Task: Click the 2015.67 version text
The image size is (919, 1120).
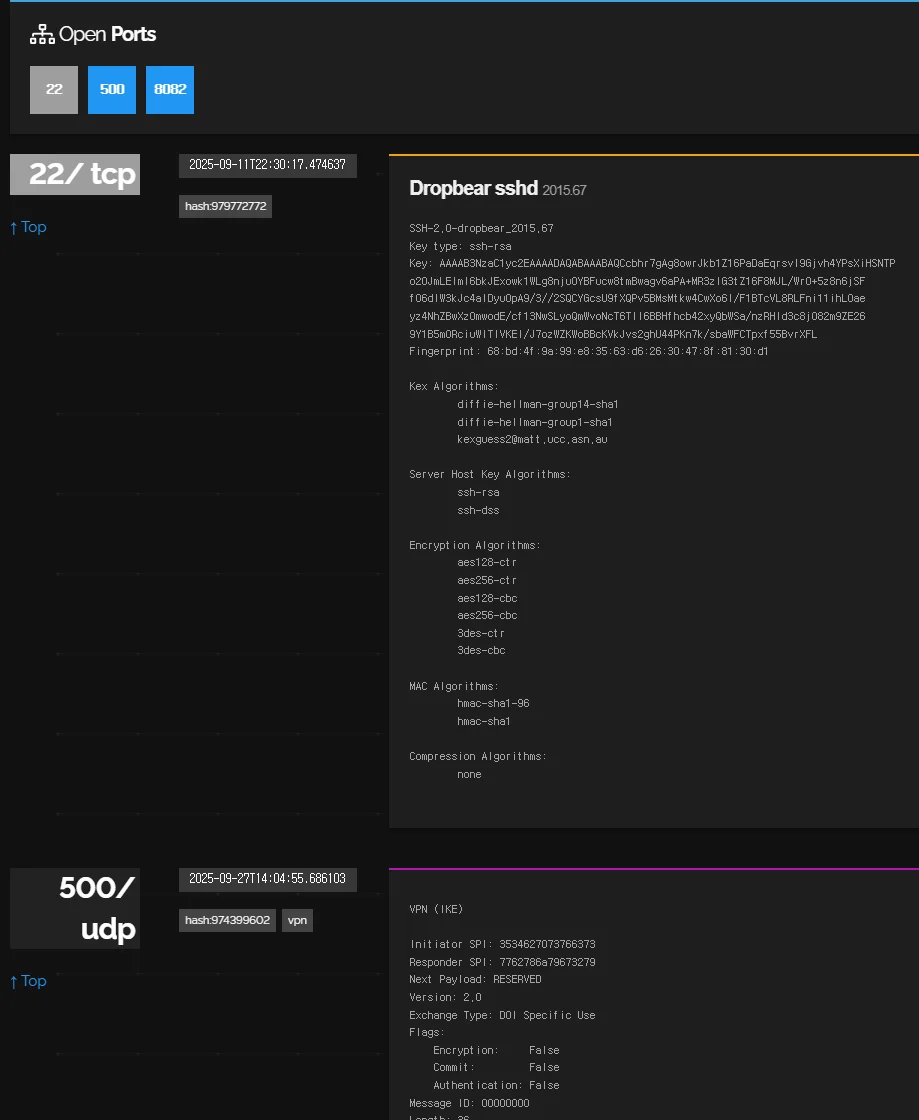Action: (564, 190)
